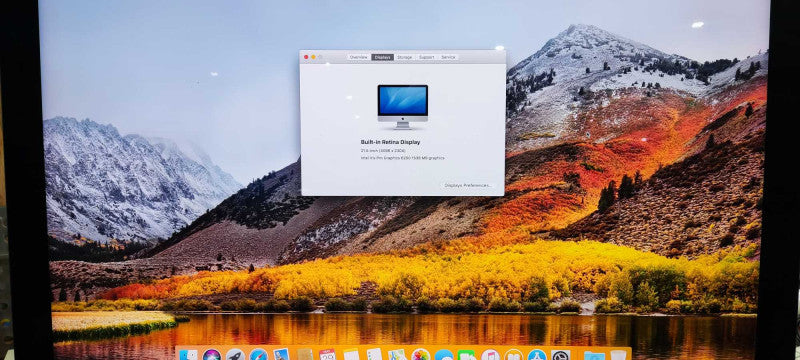Click the 21.5-inch resolution text line

click(383, 150)
